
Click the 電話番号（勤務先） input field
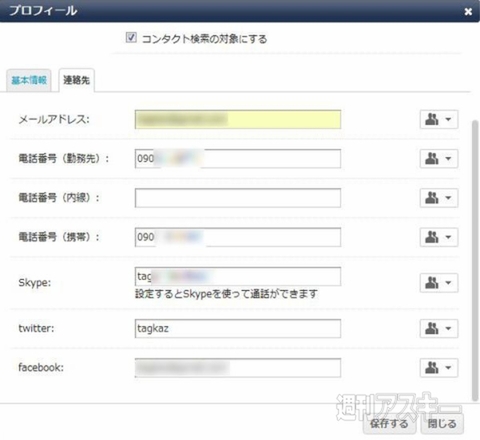(238, 158)
